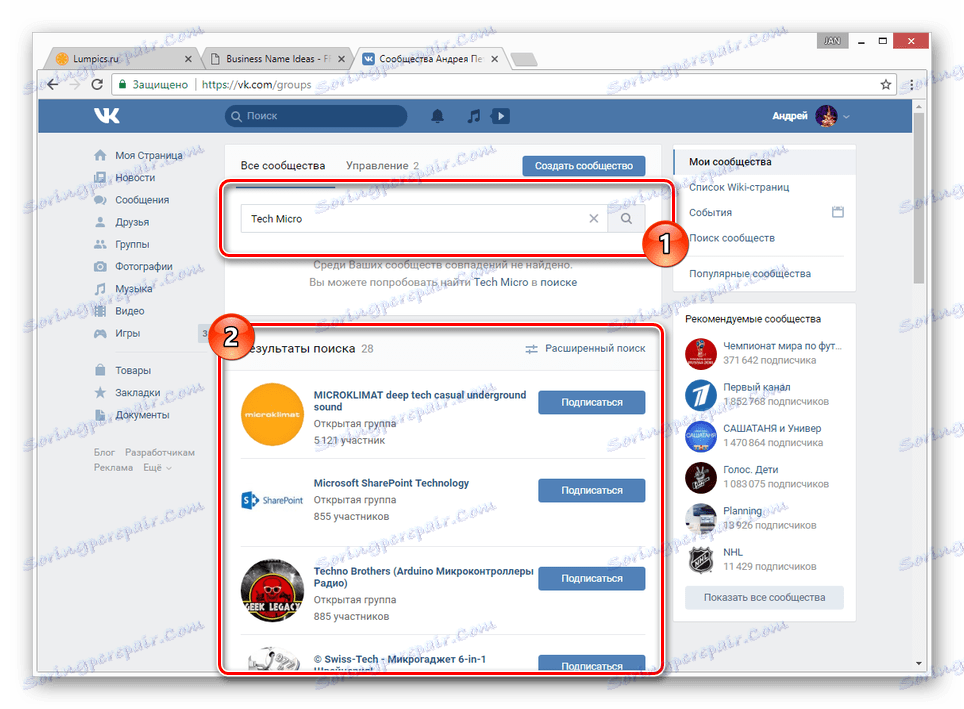Open MICROKLIMAT community avatar

[x=272, y=414]
